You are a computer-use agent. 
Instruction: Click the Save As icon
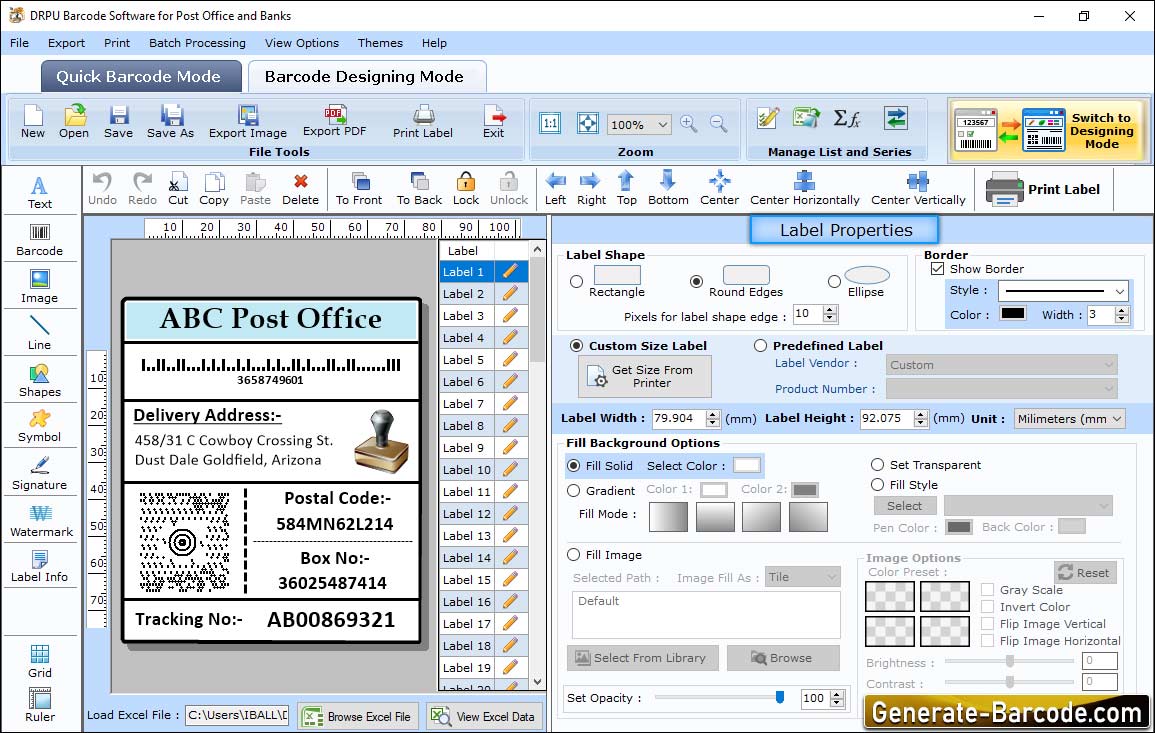point(170,122)
